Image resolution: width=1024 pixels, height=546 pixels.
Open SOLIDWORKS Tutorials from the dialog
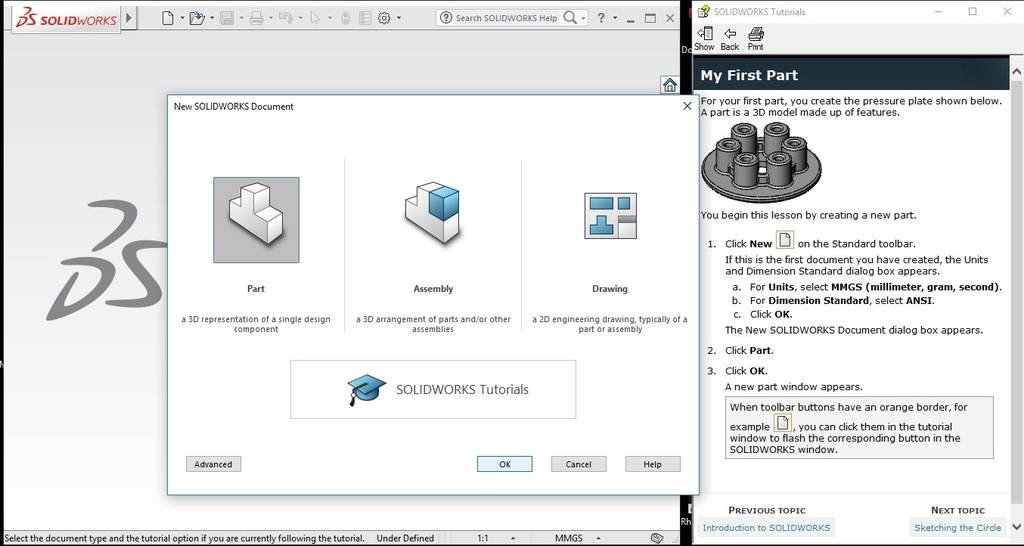tap(433, 389)
